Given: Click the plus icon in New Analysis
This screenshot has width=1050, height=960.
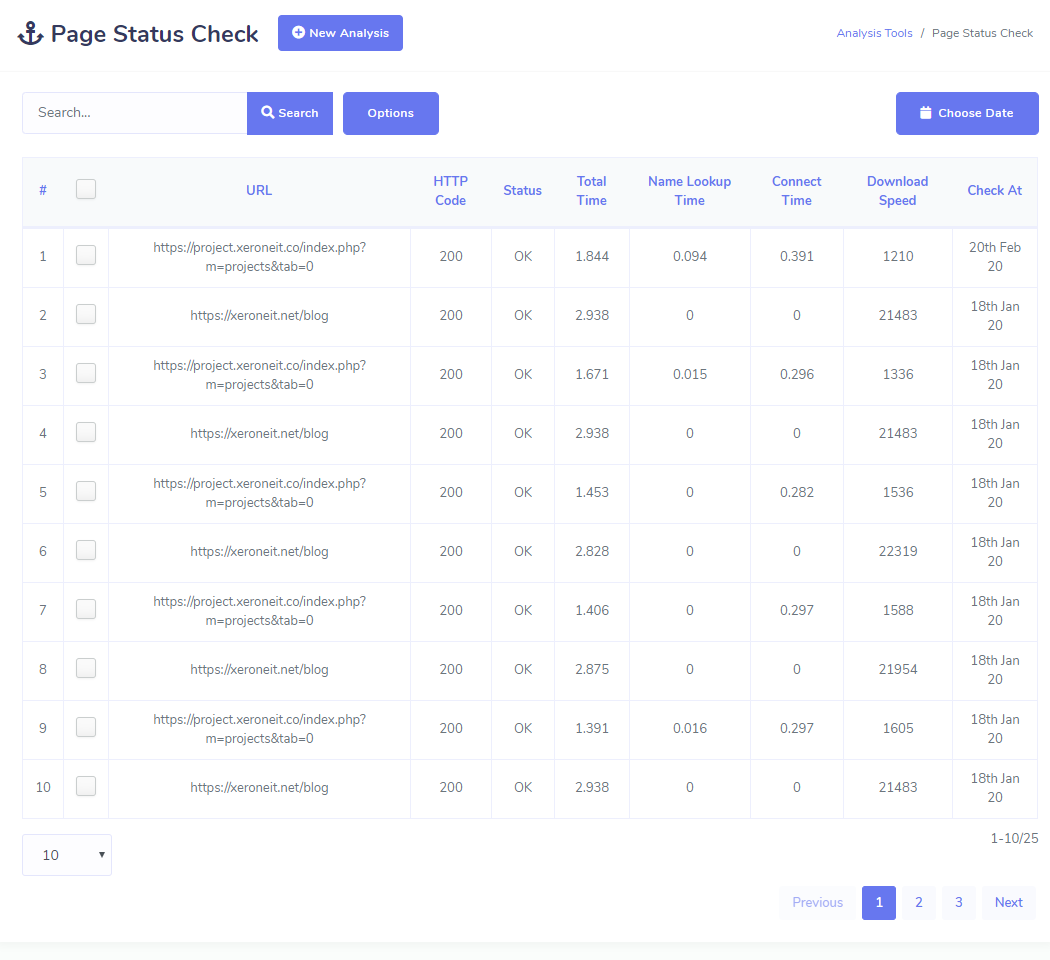Looking at the screenshot, I should pyautogui.click(x=298, y=33).
